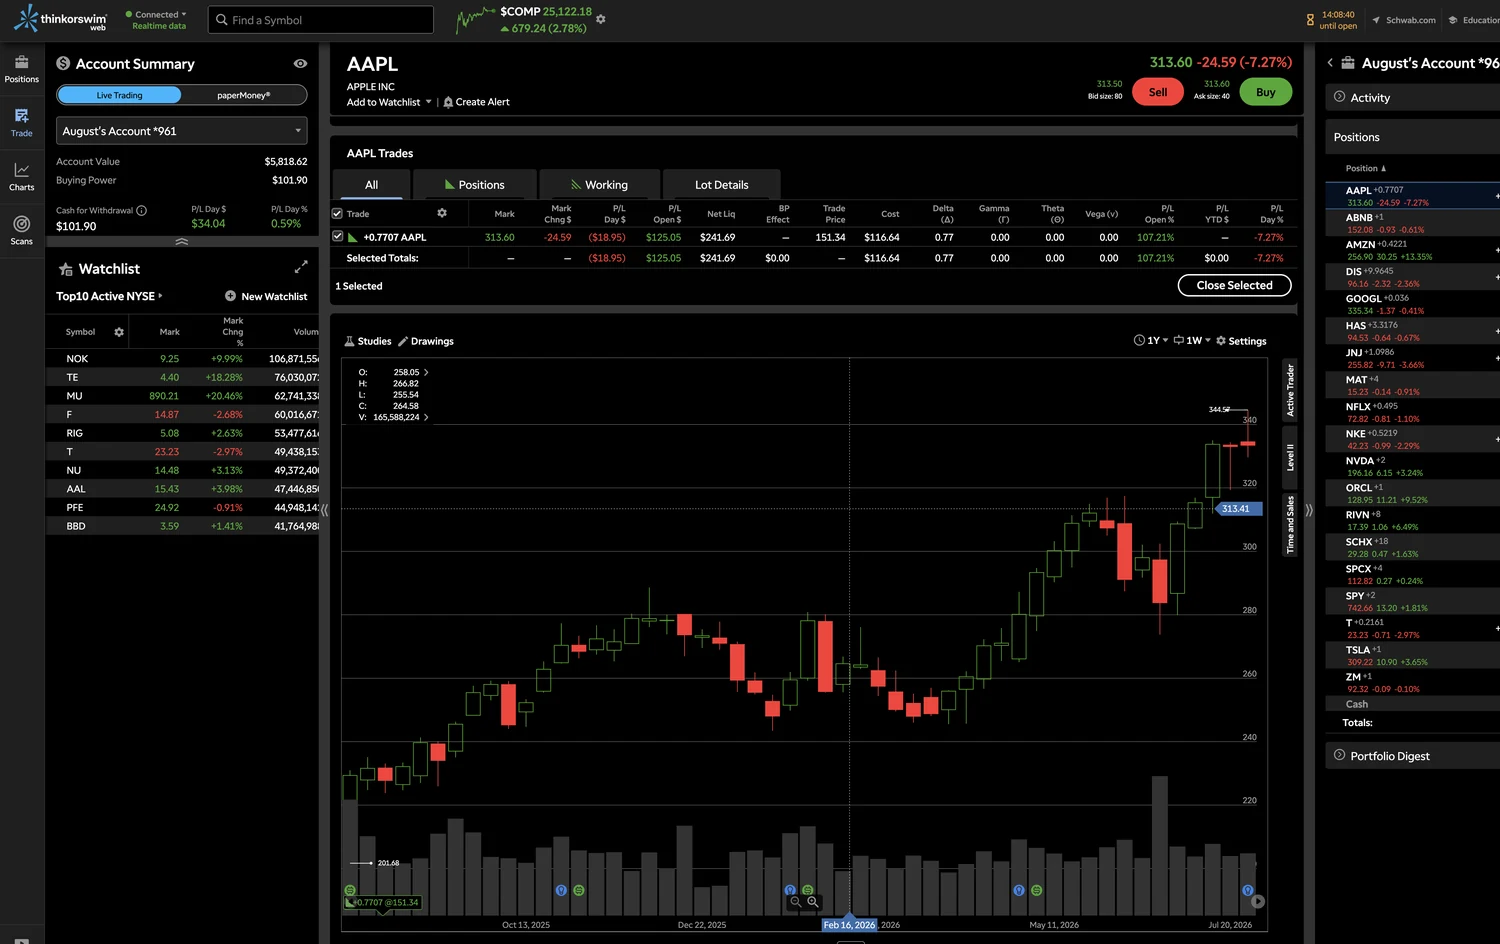Go back using the account panel chevron
This screenshot has width=1500, height=944.
pyautogui.click(x=1330, y=63)
